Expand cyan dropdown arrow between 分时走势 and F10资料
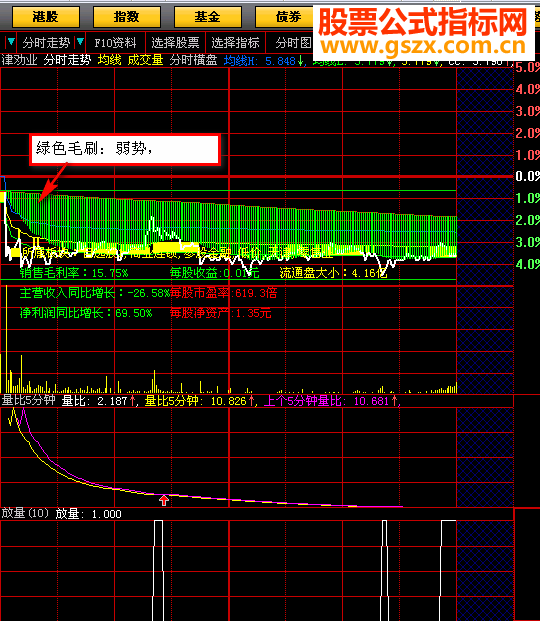Image resolution: width=540 pixels, height=621 pixels. click(x=80, y=42)
